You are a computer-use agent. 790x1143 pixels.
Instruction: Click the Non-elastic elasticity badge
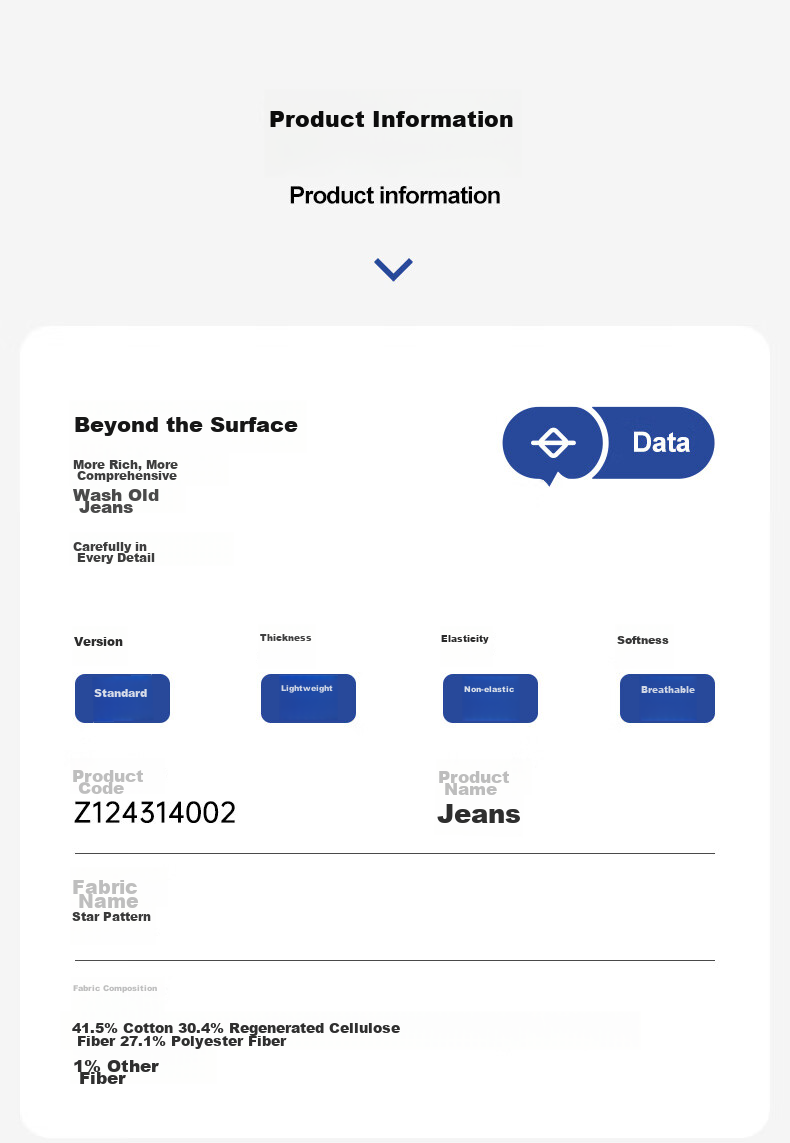click(490, 698)
